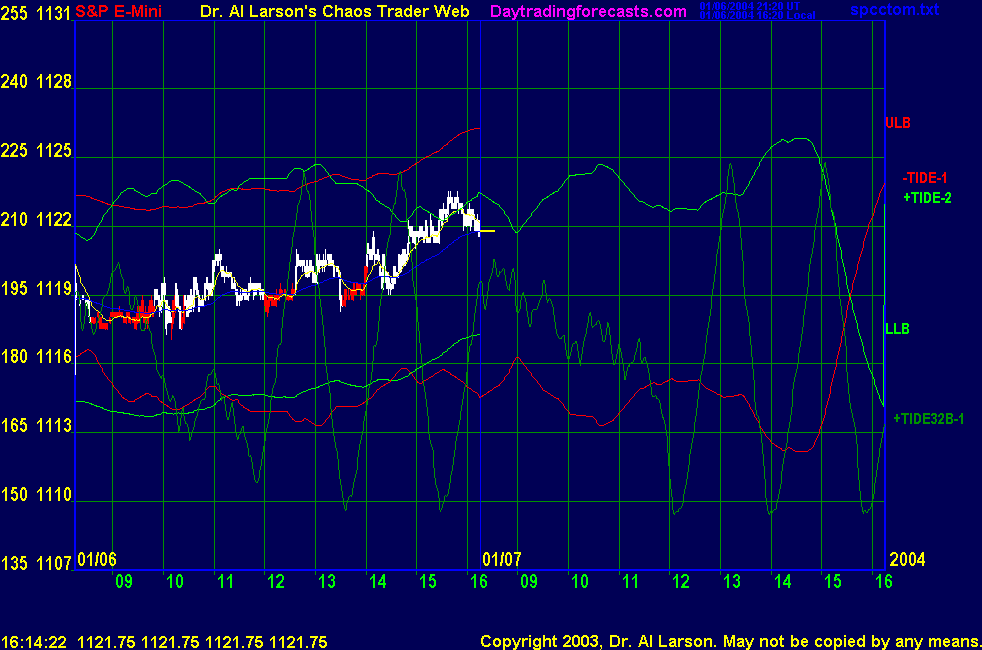The height and width of the screenshot is (650, 982).
Task: Click the '1125' price axis label
Action: click(x=54, y=151)
